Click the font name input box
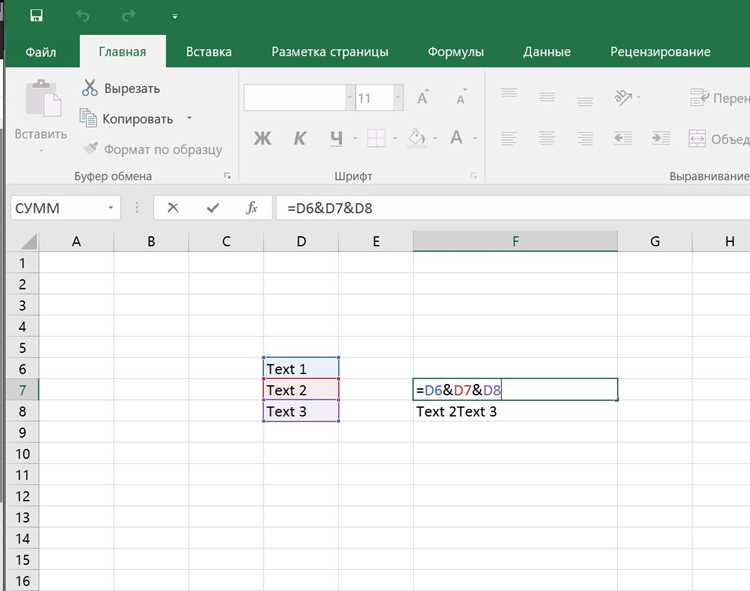This screenshot has height=591, width=750. (295, 98)
